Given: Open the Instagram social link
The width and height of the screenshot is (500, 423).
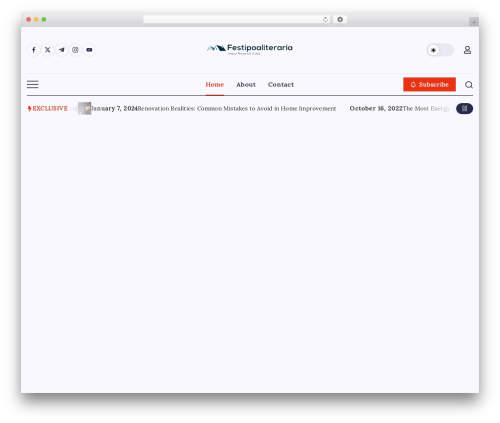Looking at the screenshot, I should pos(75,50).
